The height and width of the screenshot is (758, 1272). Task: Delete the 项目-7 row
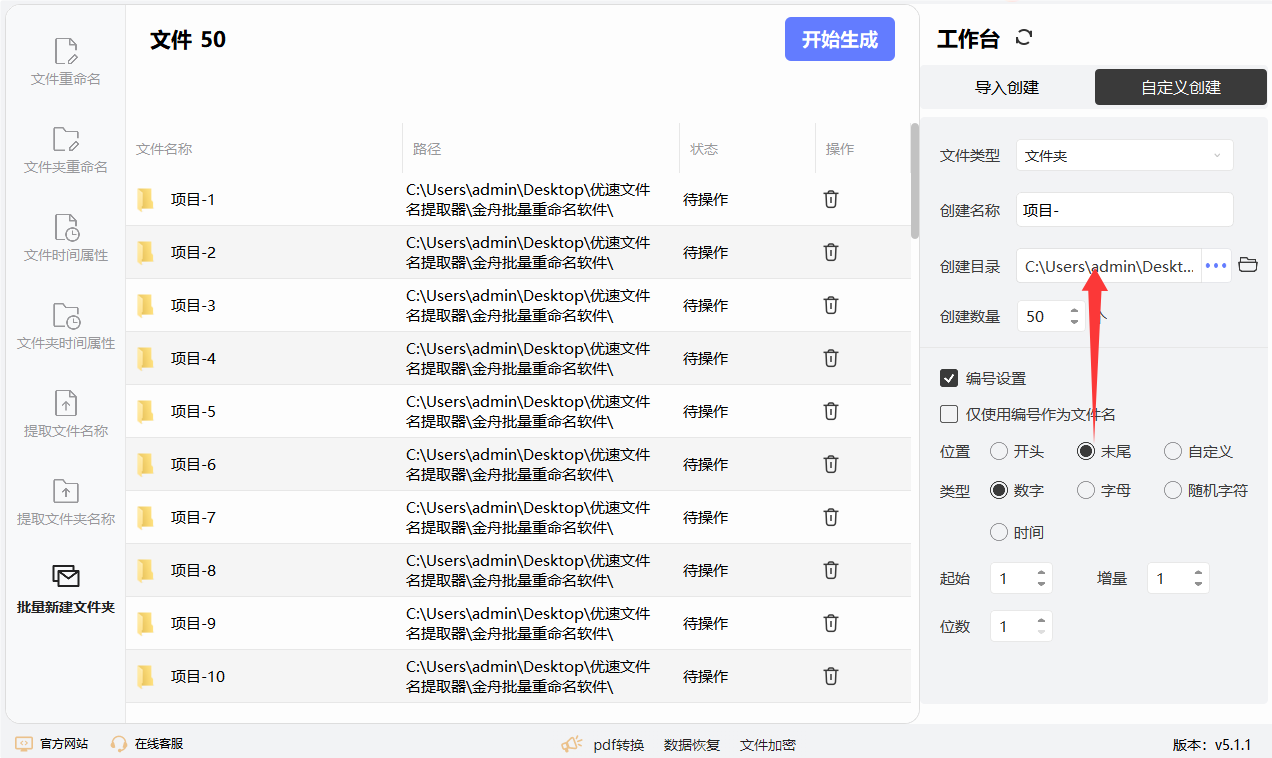click(830, 517)
